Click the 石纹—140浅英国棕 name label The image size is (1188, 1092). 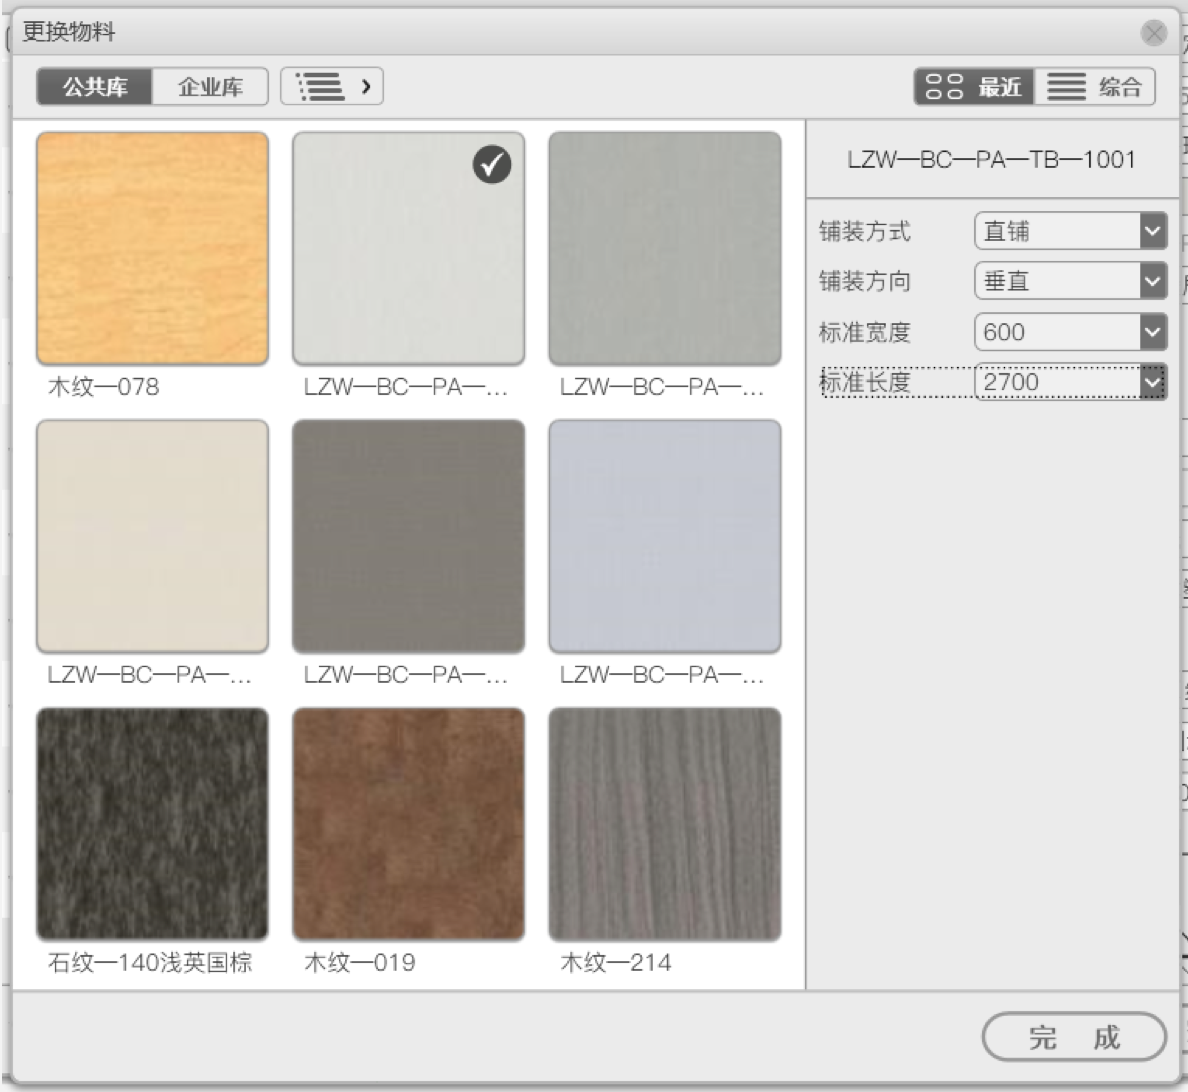click(x=149, y=962)
